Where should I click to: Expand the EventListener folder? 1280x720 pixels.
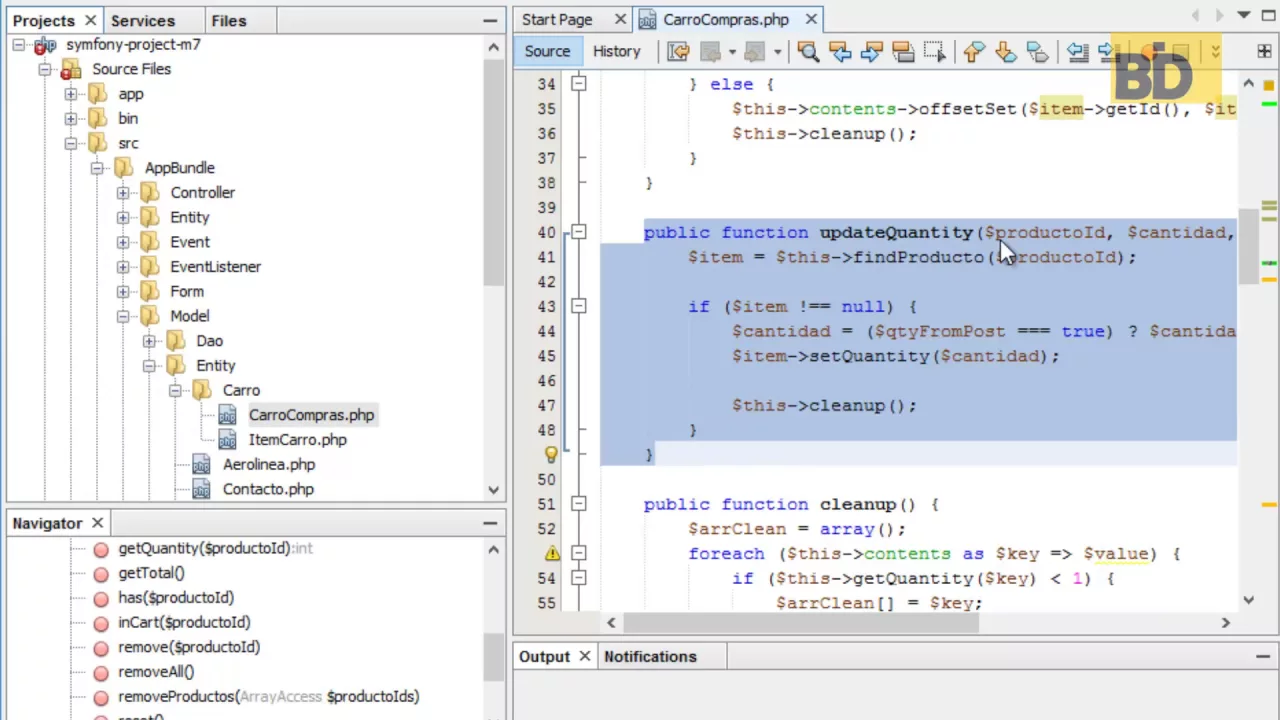pyautogui.click(x=123, y=267)
